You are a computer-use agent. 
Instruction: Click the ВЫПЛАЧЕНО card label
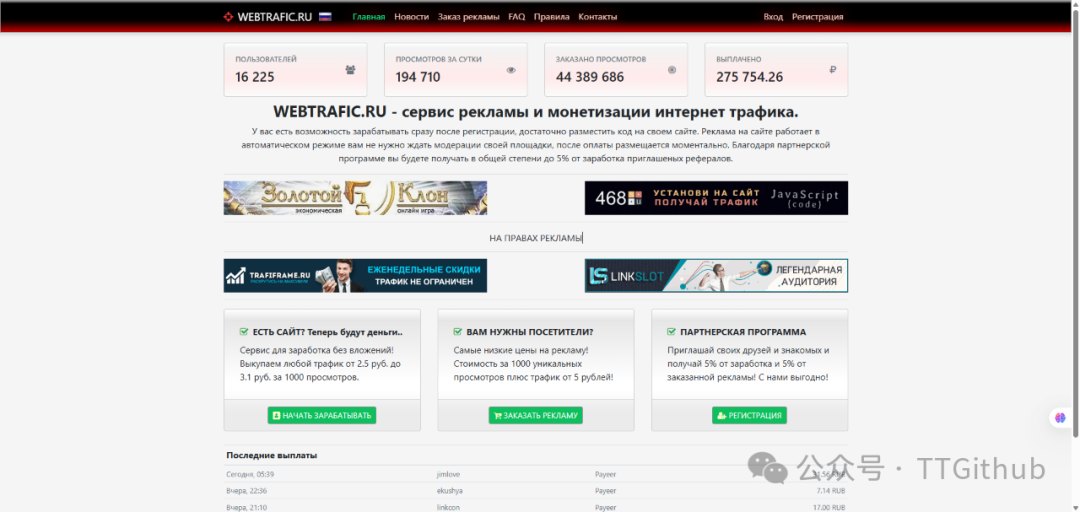(x=739, y=59)
